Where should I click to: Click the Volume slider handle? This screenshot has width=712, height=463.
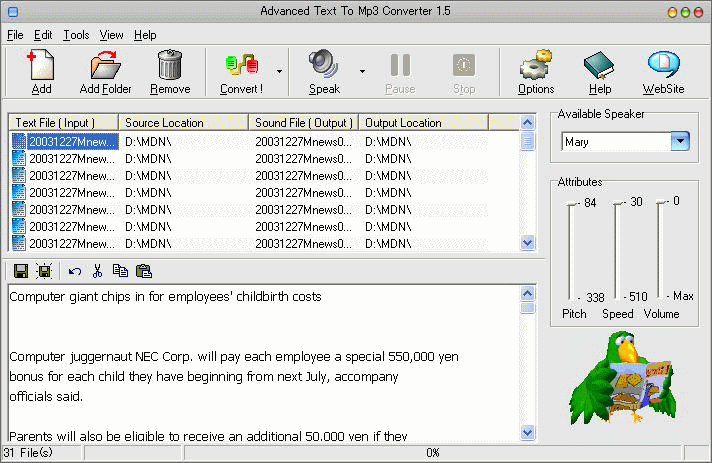tap(662, 202)
